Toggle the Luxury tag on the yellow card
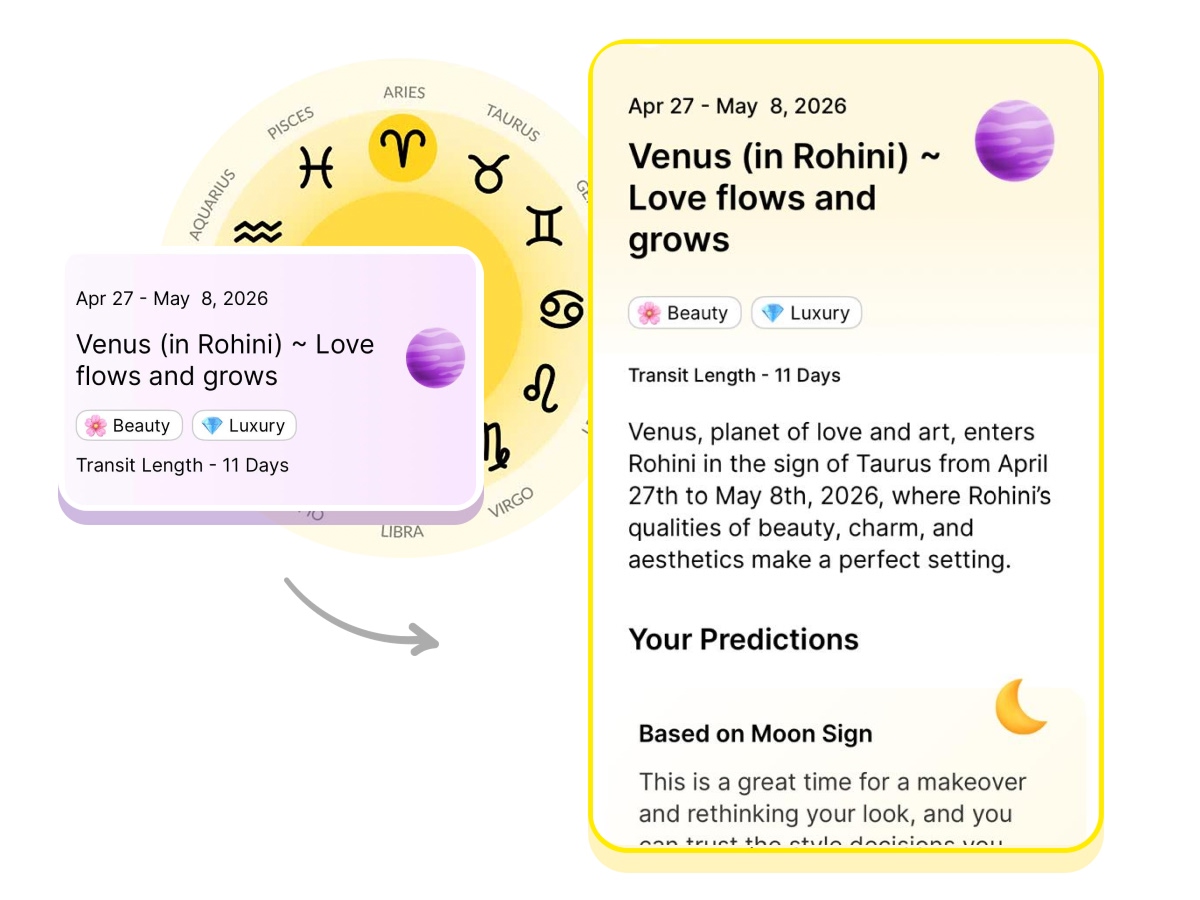The height and width of the screenshot is (900, 1200). coord(807,312)
